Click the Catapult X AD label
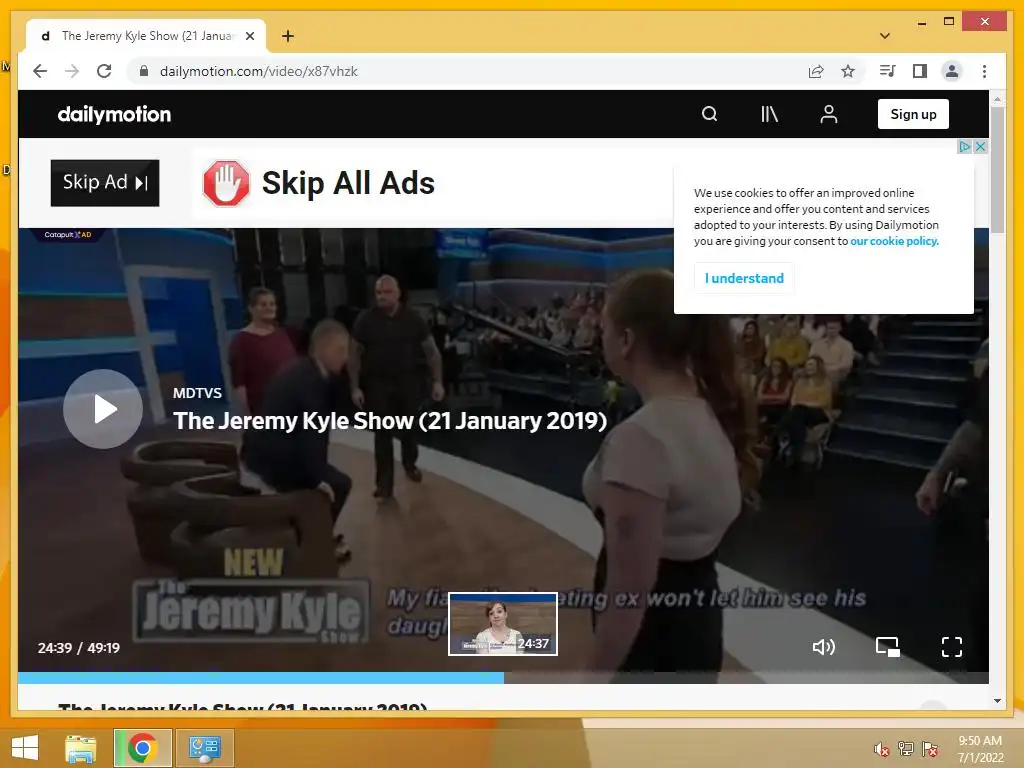 pyautogui.click(x=68, y=234)
